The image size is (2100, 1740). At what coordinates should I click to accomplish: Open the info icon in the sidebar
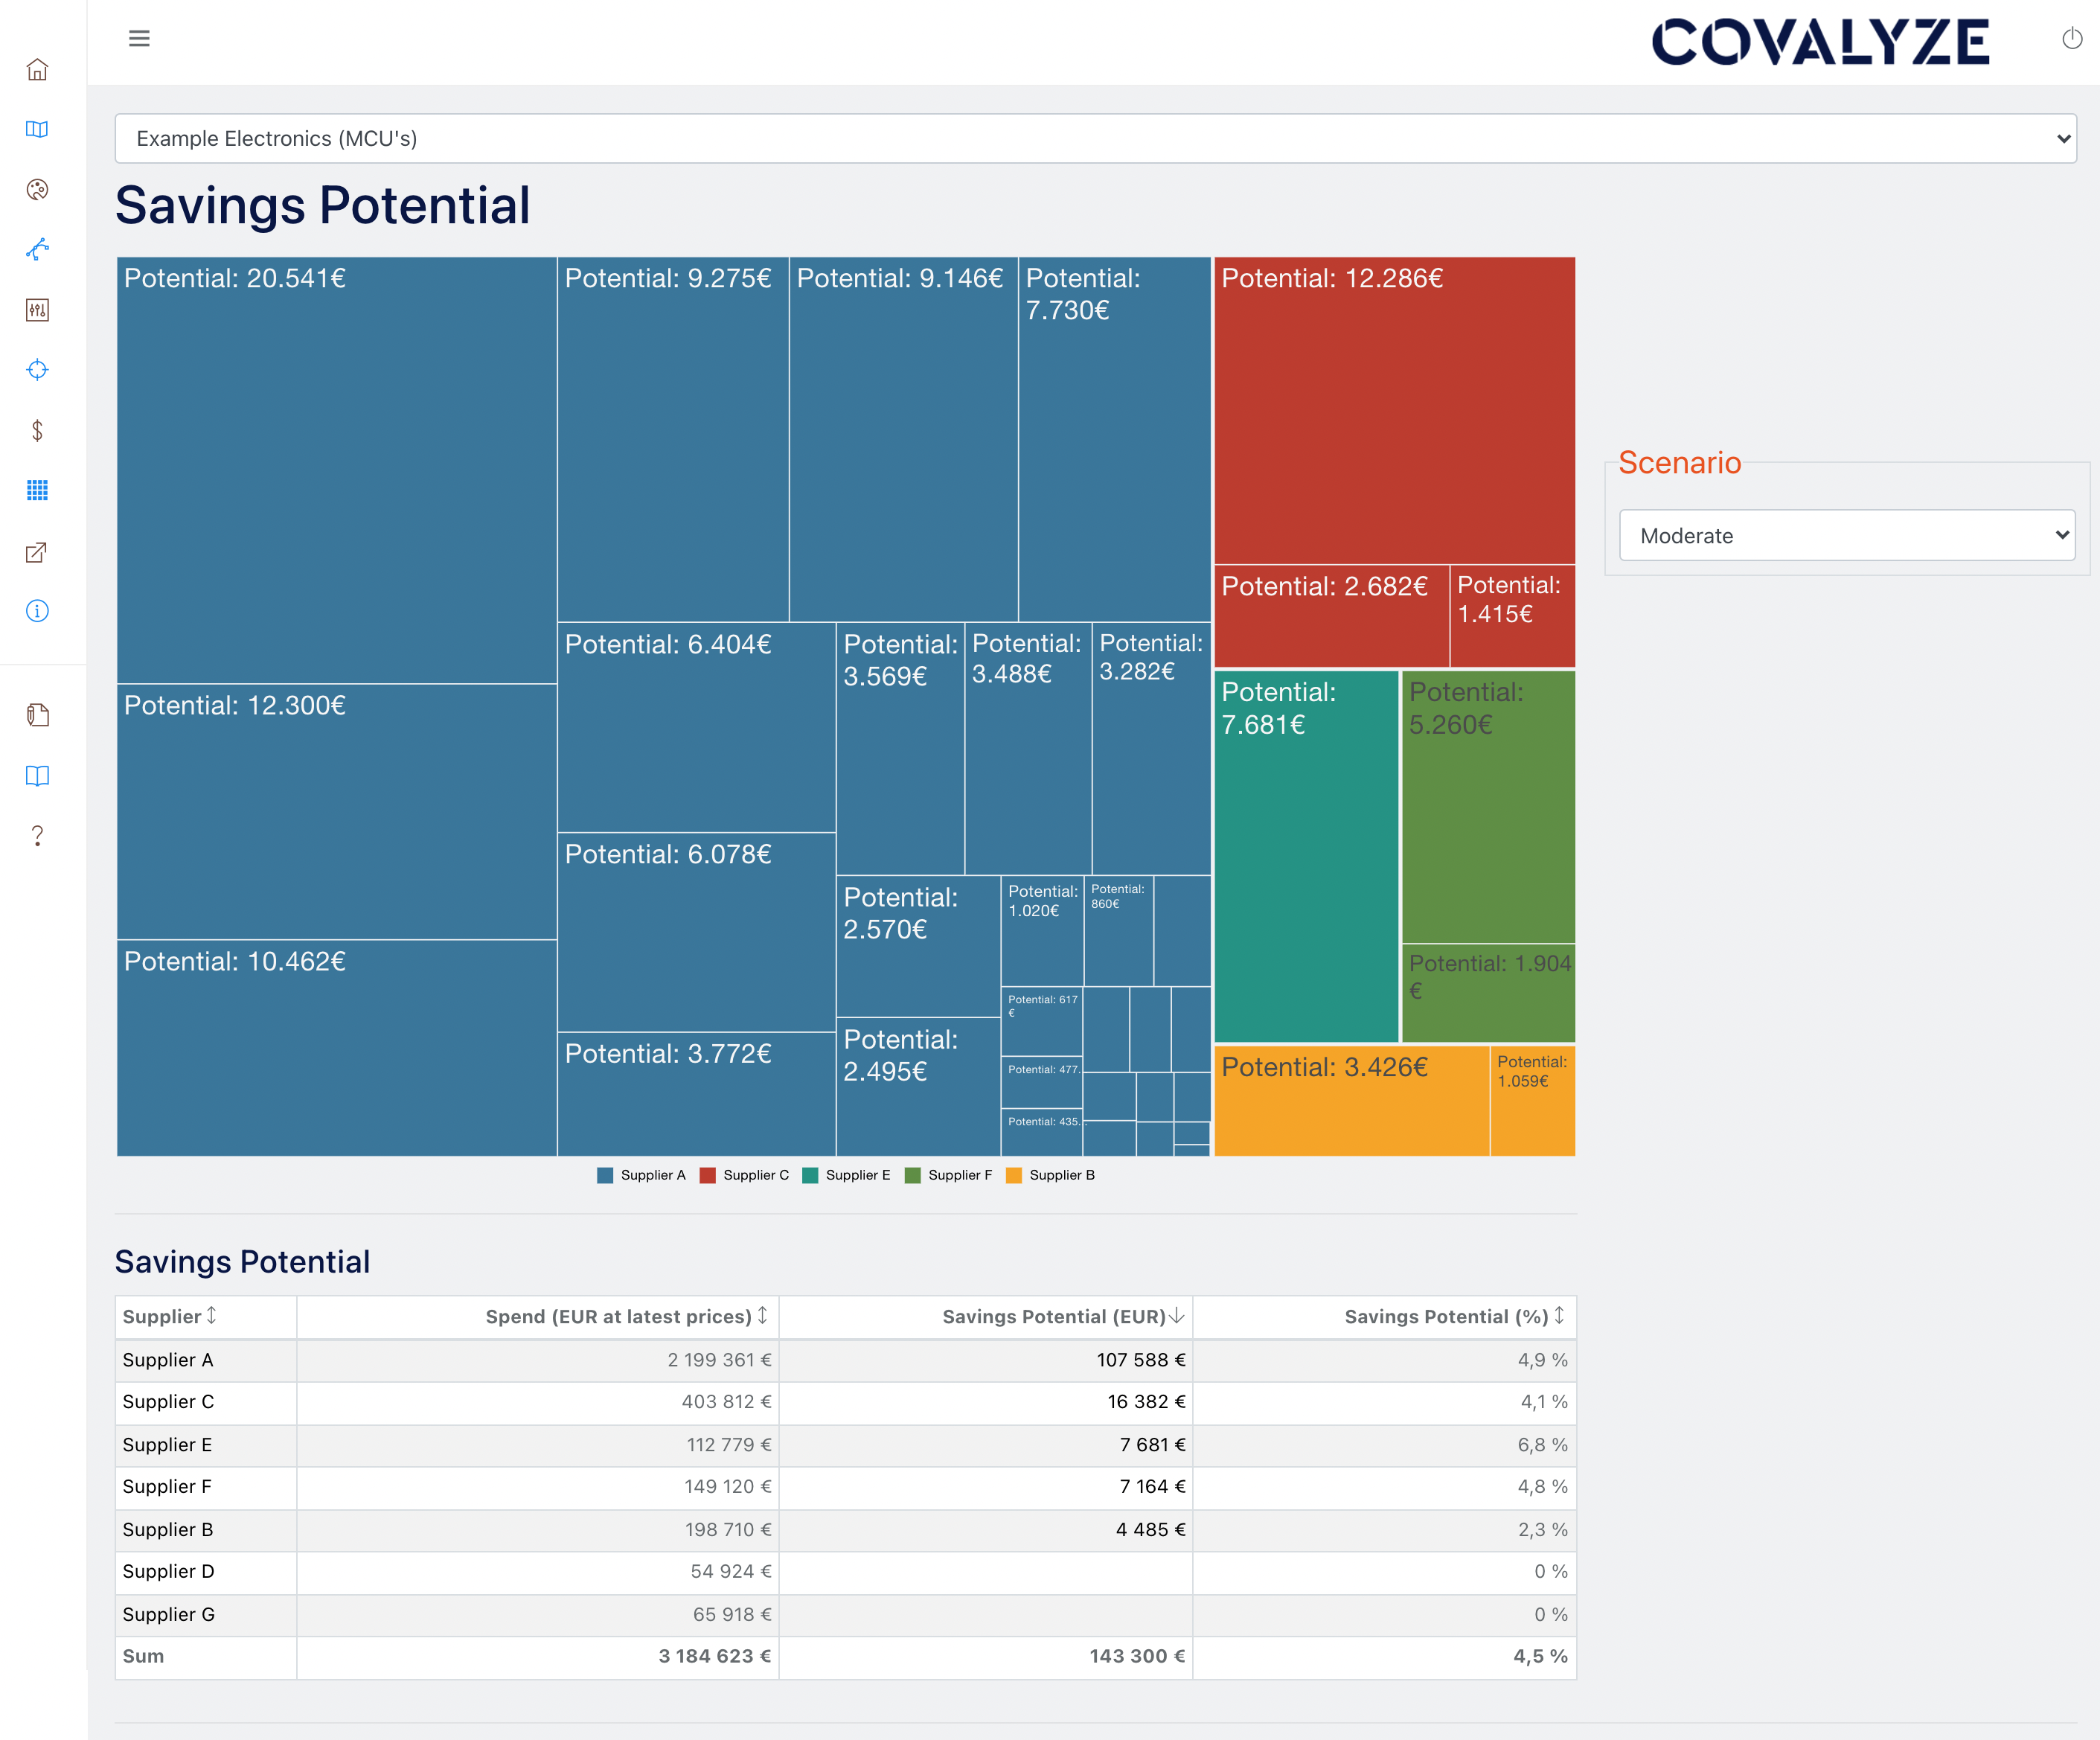pyautogui.click(x=37, y=611)
